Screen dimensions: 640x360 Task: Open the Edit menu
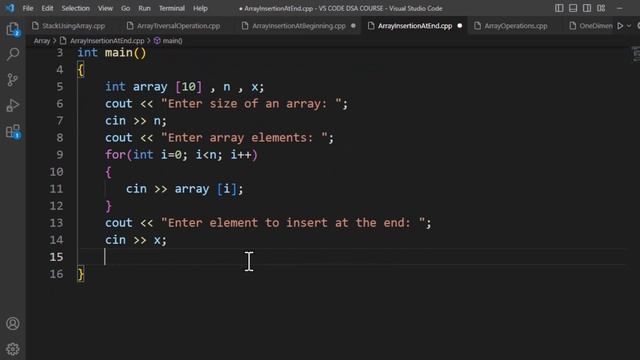pyautogui.click(x=47, y=8)
